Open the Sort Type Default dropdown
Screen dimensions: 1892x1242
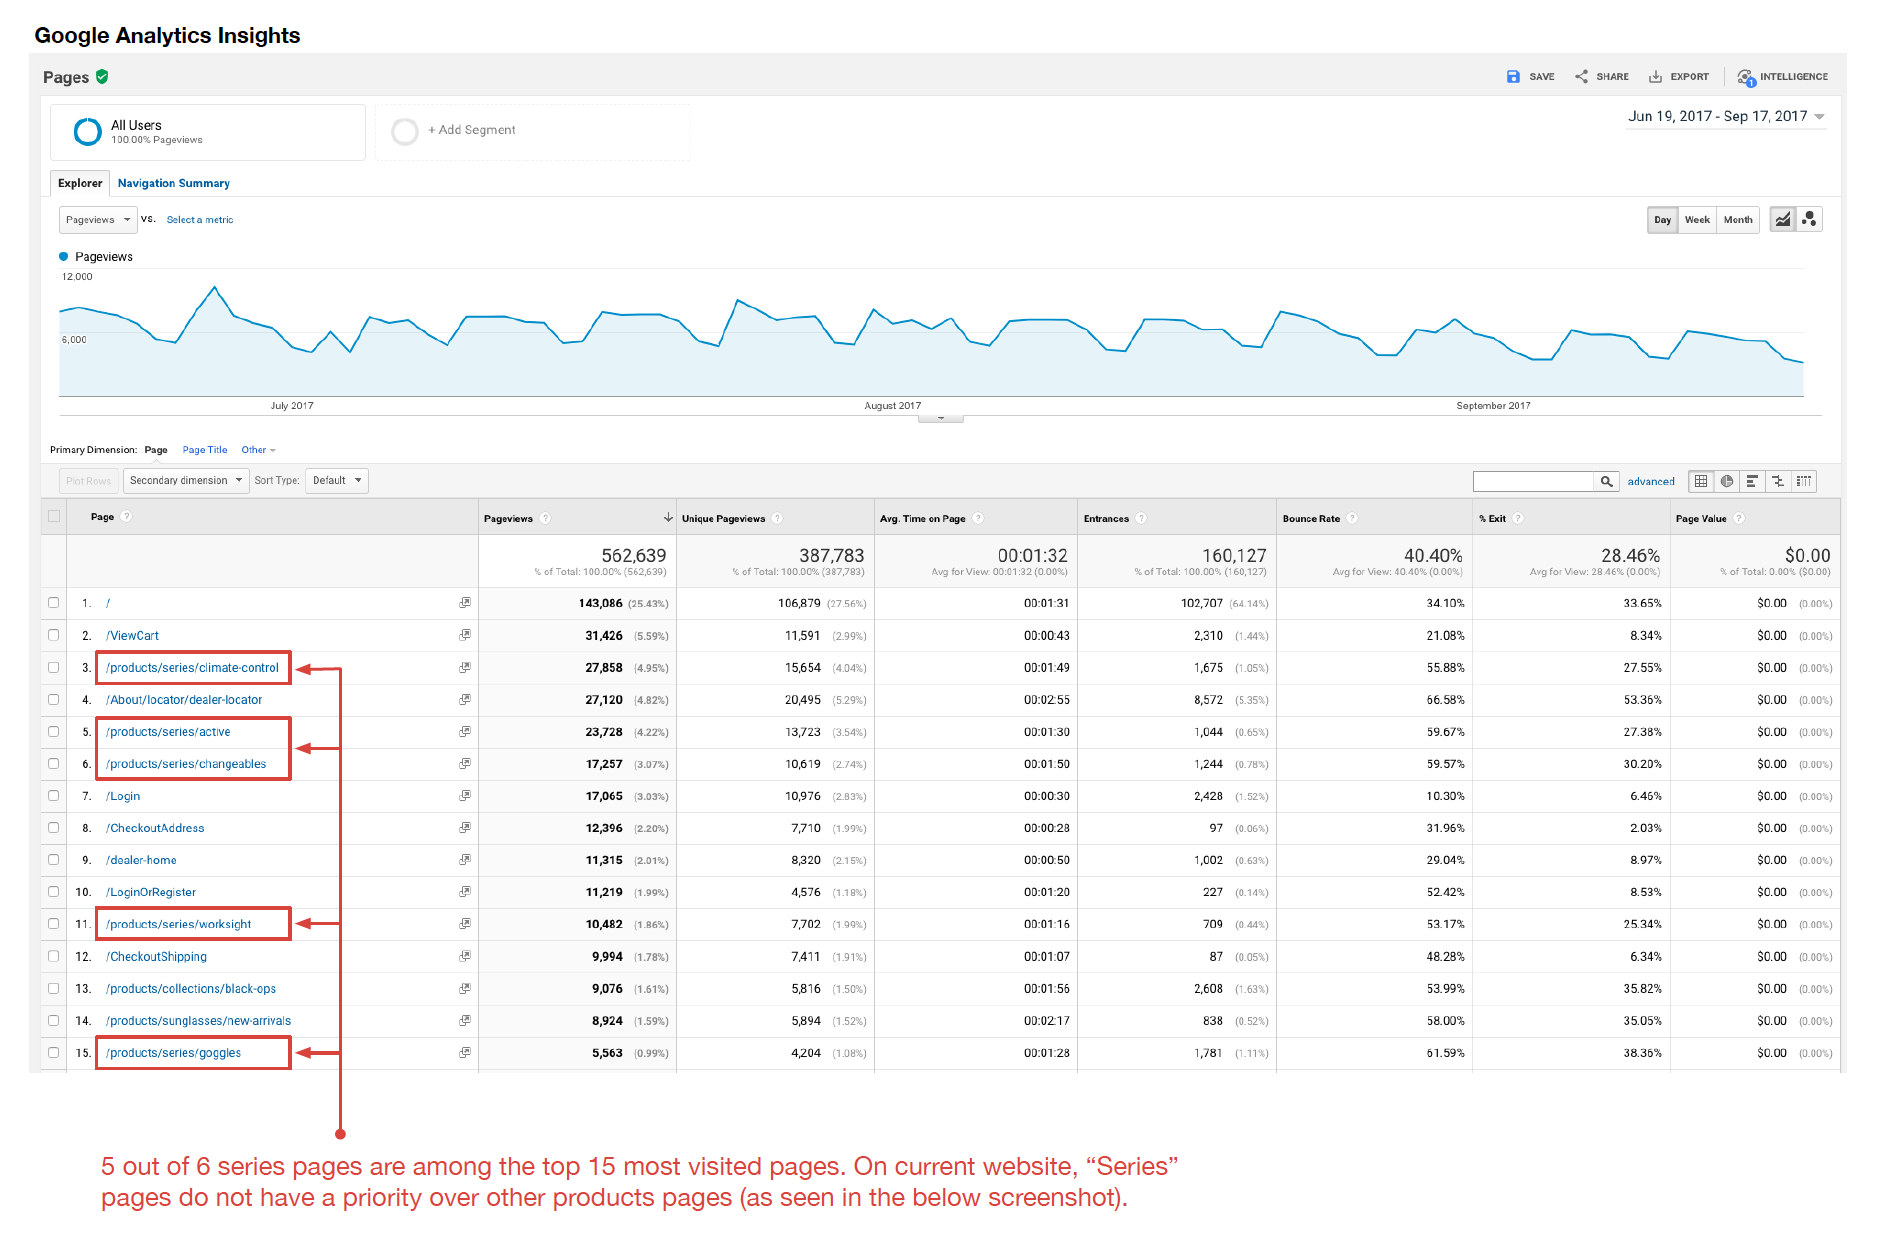337,481
